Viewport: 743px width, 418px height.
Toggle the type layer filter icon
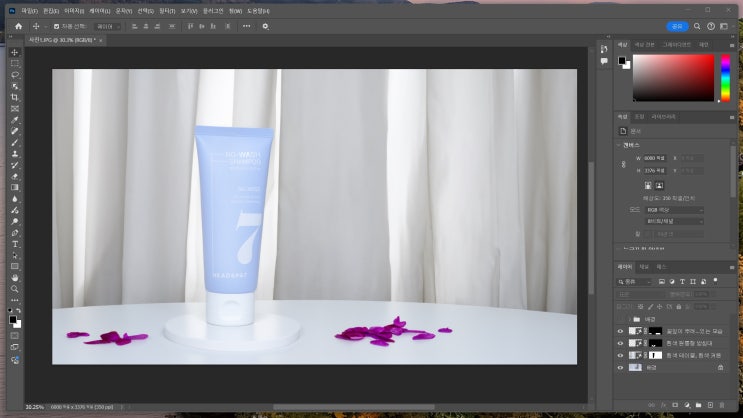click(x=682, y=282)
